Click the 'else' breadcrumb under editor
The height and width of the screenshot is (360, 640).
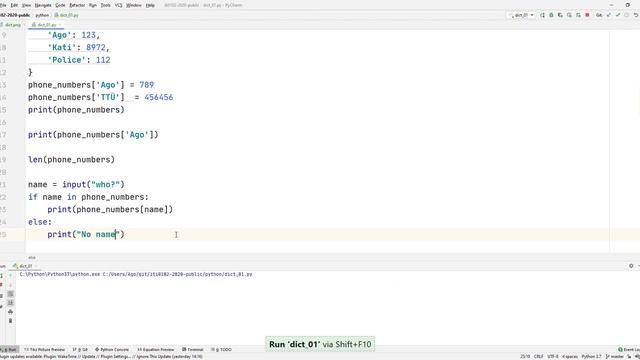pos(32,258)
